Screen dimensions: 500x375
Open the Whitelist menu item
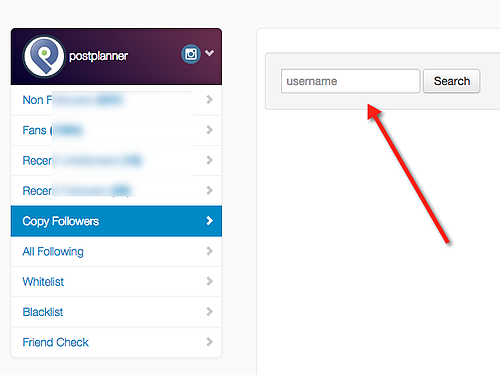(116, 282)
